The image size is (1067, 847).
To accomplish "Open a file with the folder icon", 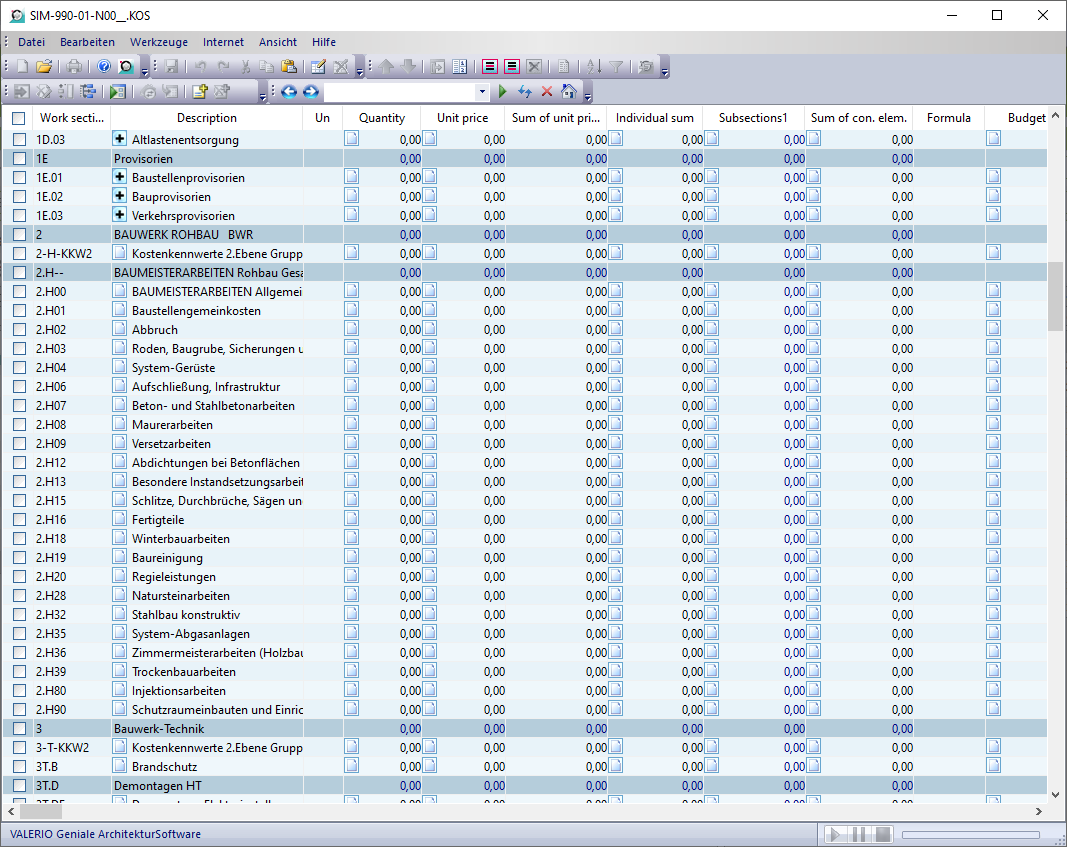I will 44,67.
